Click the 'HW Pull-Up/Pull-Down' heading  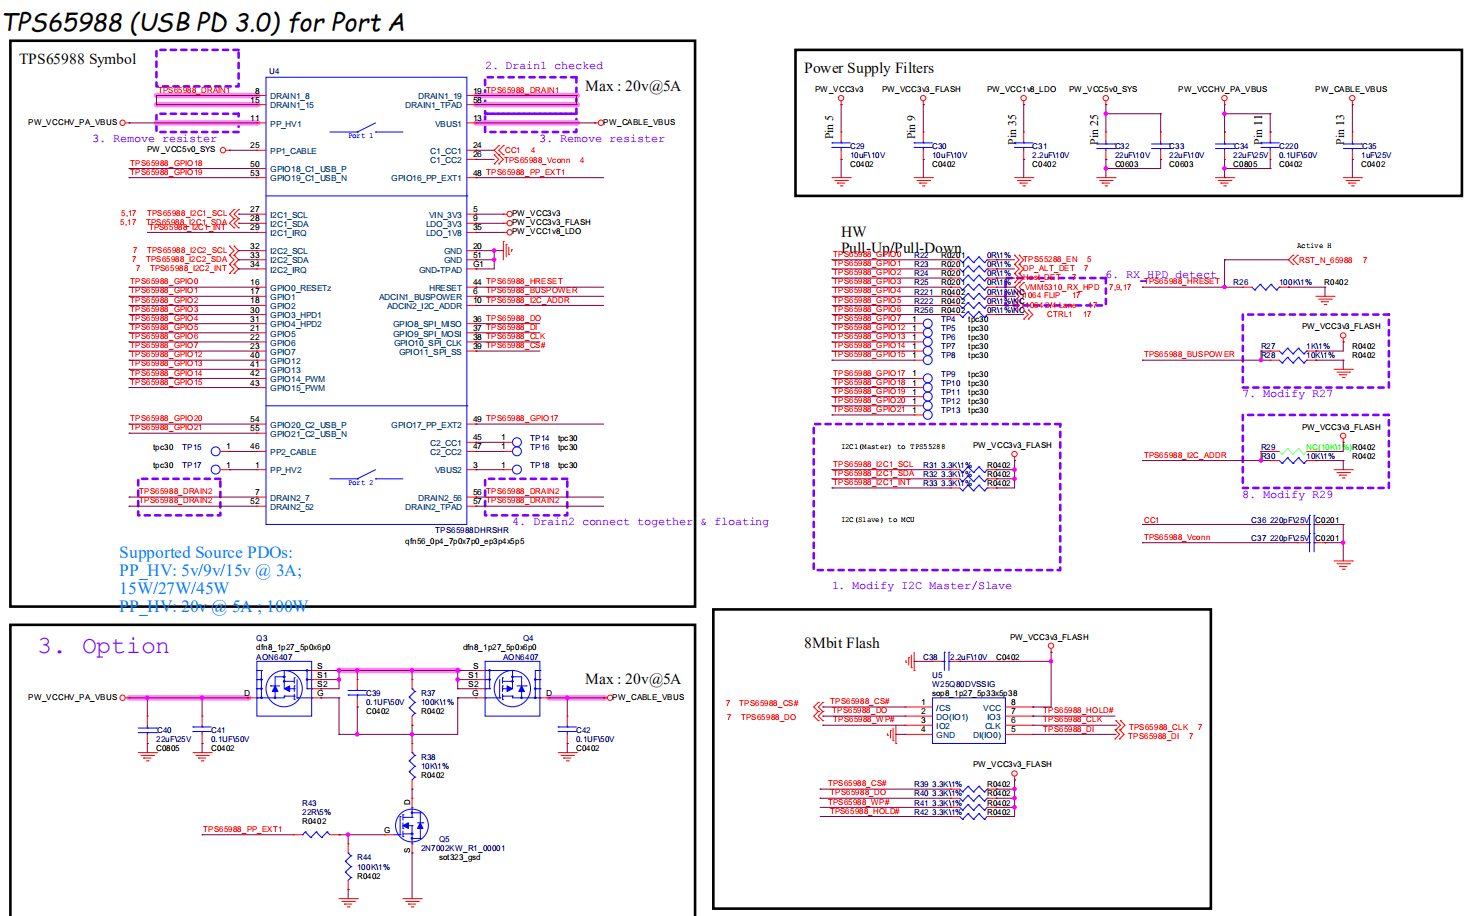pyautogui.click(x=901, y=240)
